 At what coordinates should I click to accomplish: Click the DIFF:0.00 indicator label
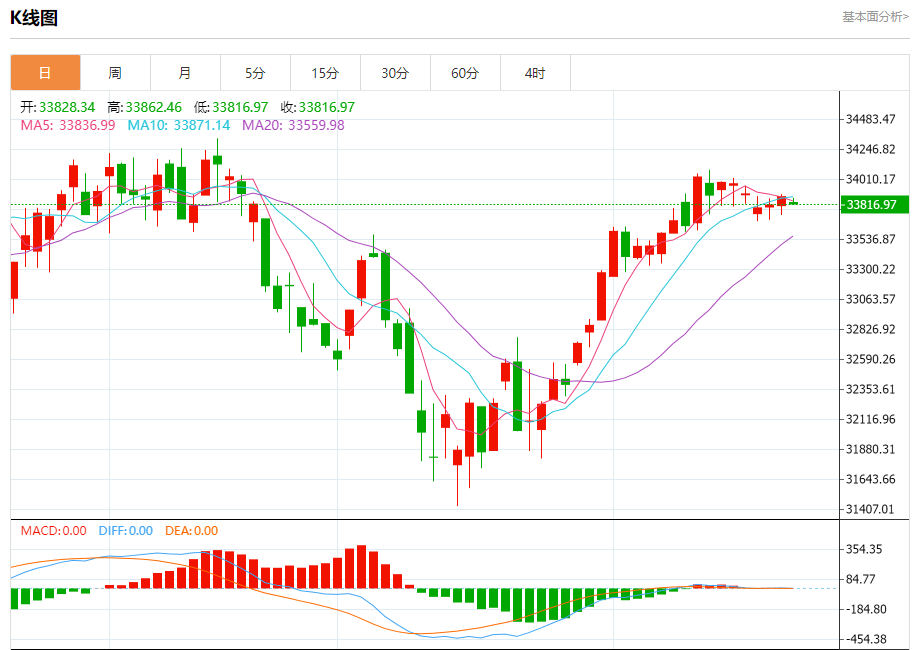[125, 530]
